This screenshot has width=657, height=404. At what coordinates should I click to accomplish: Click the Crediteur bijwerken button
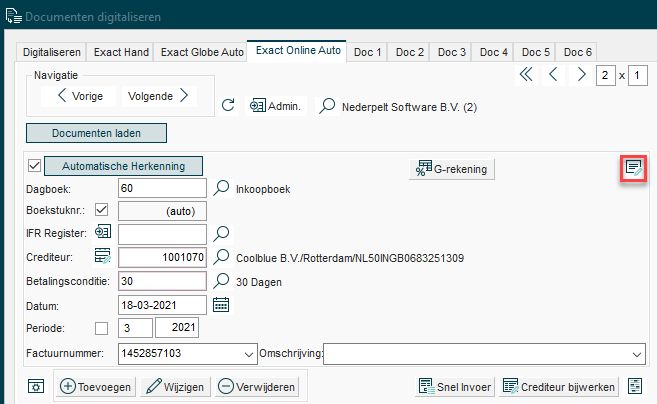pos(557,386)
